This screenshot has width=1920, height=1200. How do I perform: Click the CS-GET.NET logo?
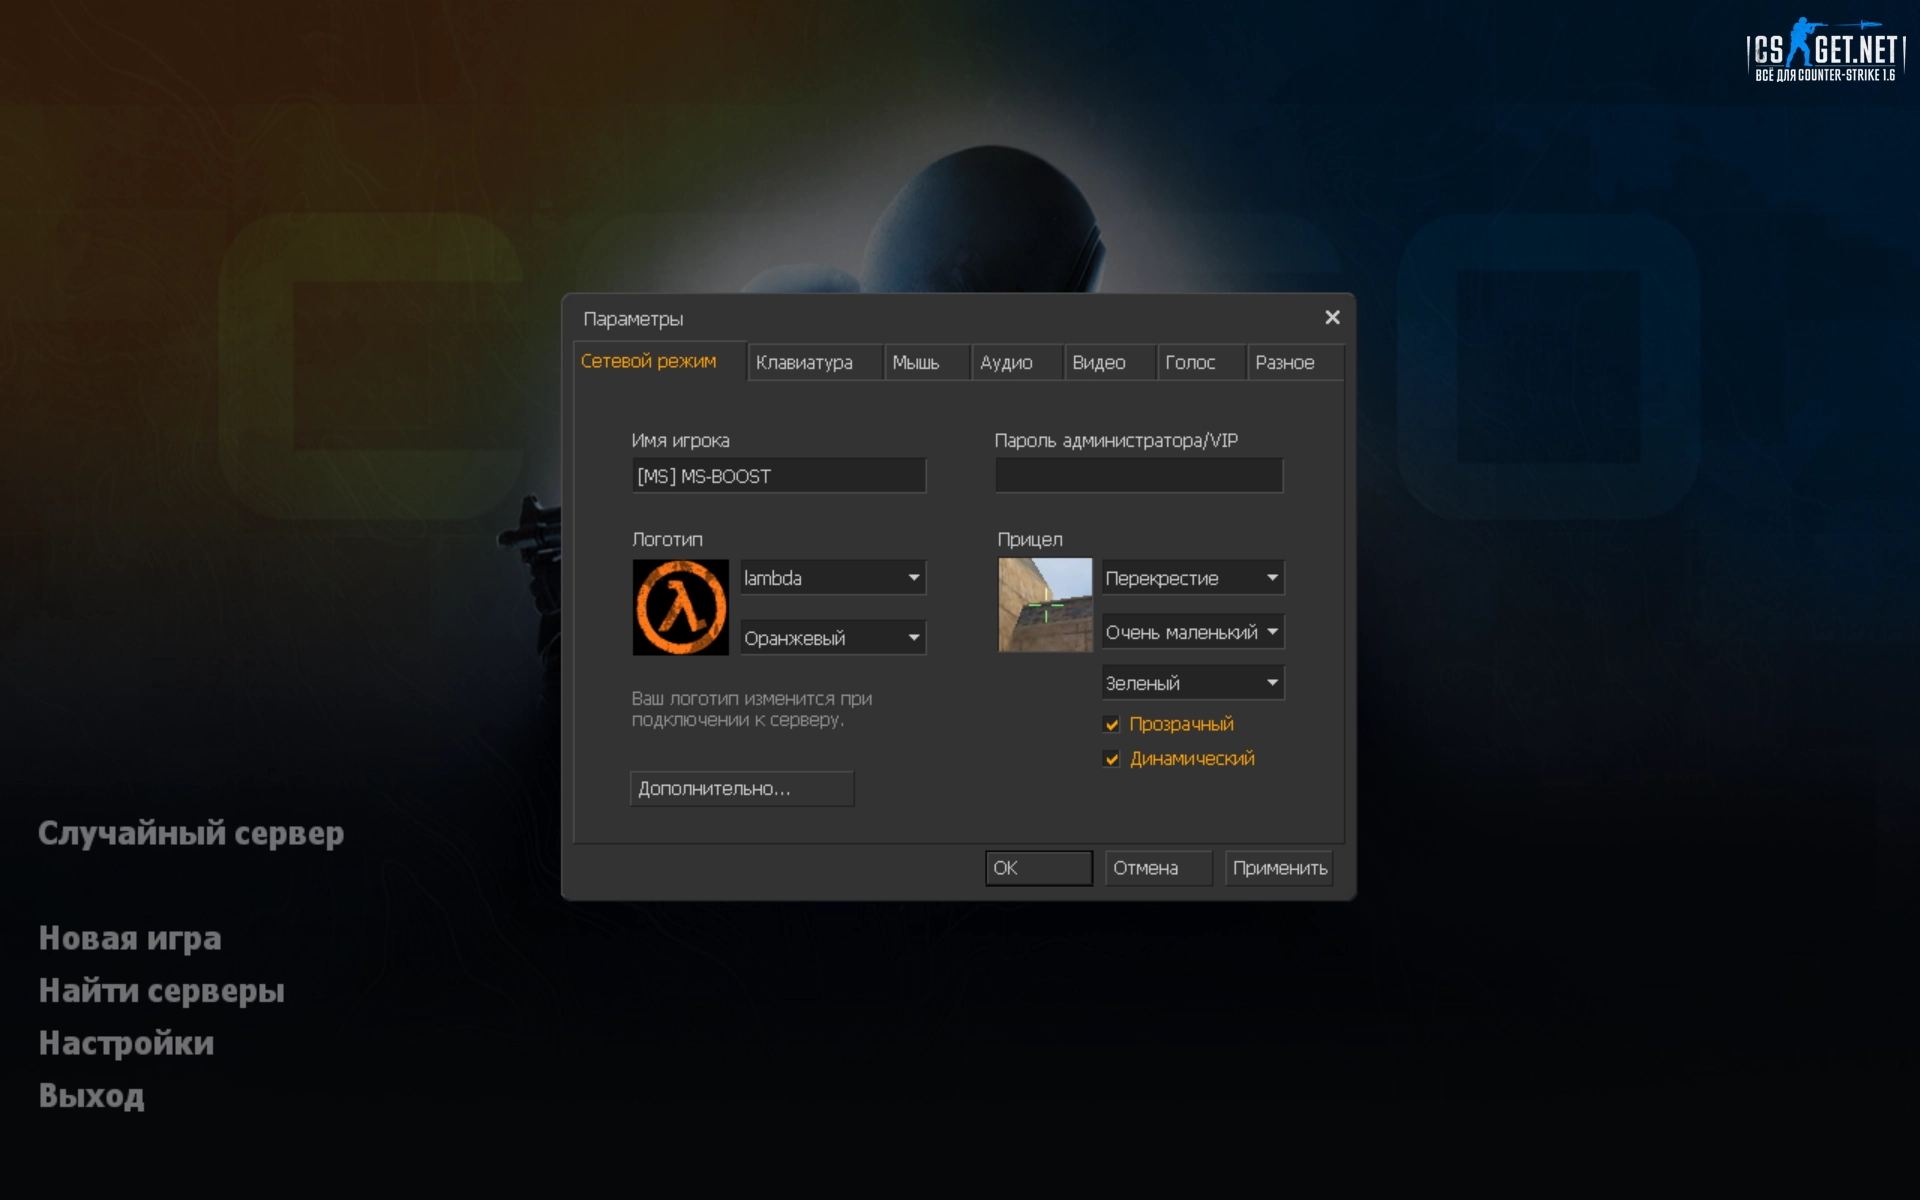(1825, 50)
